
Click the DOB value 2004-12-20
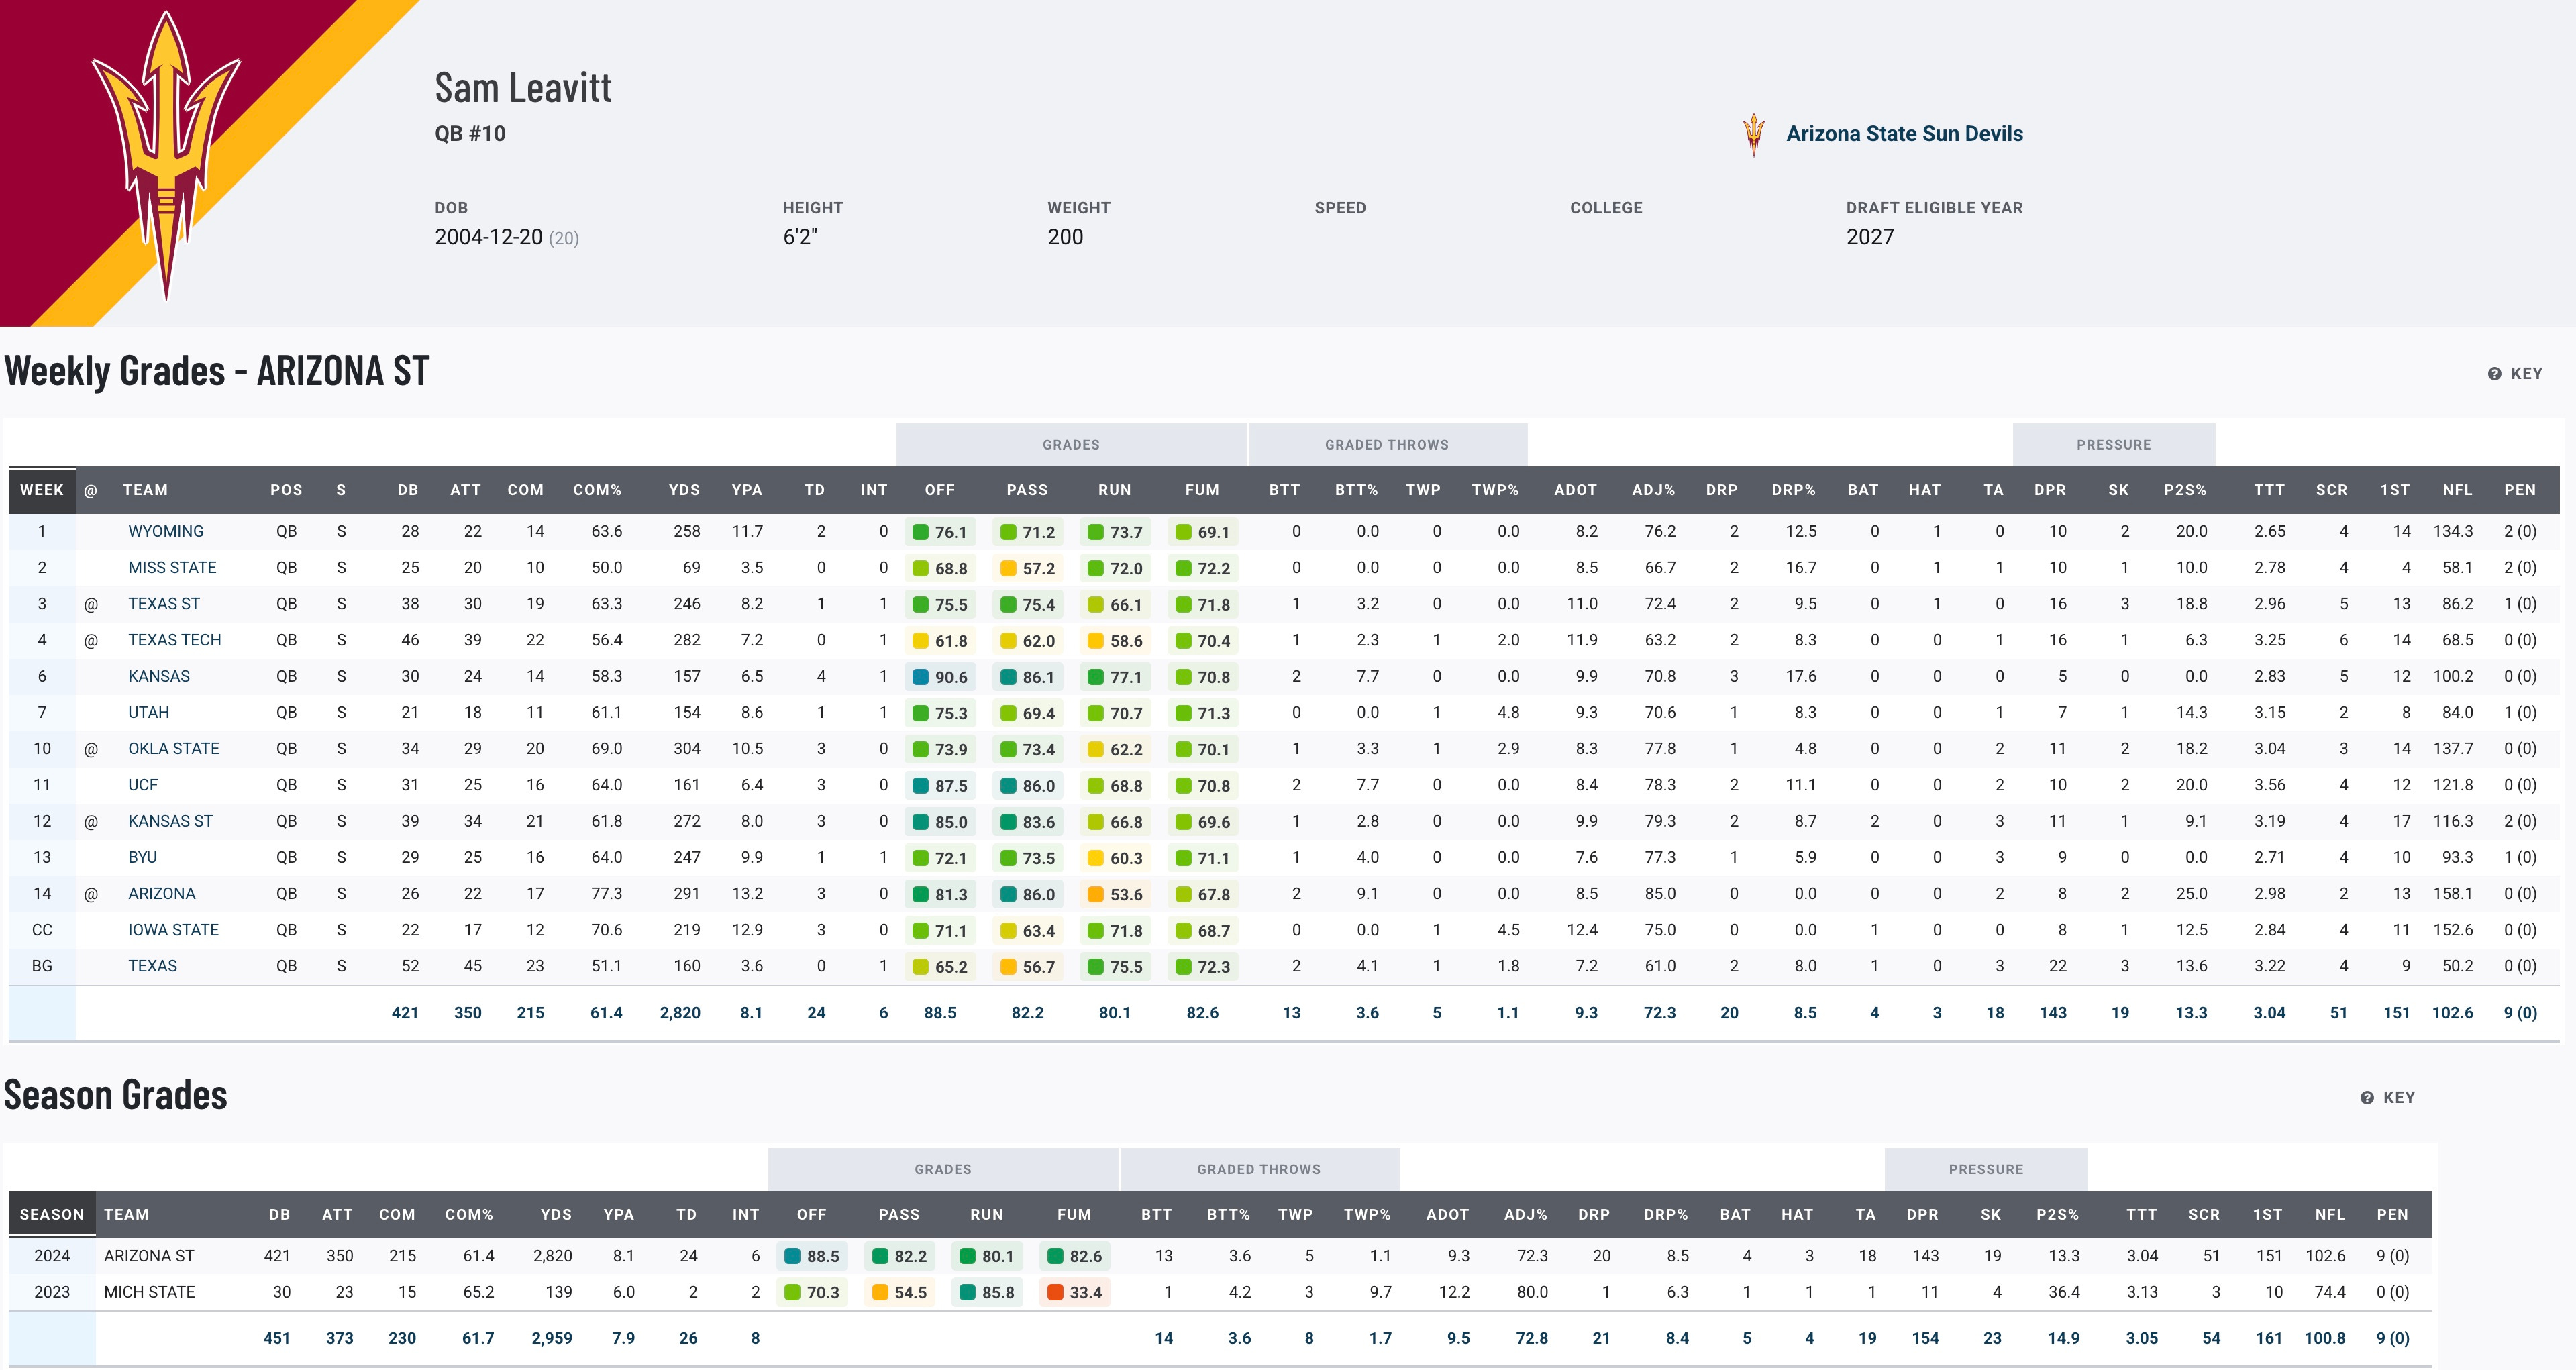pyautogui.click(x=488, y=237)
